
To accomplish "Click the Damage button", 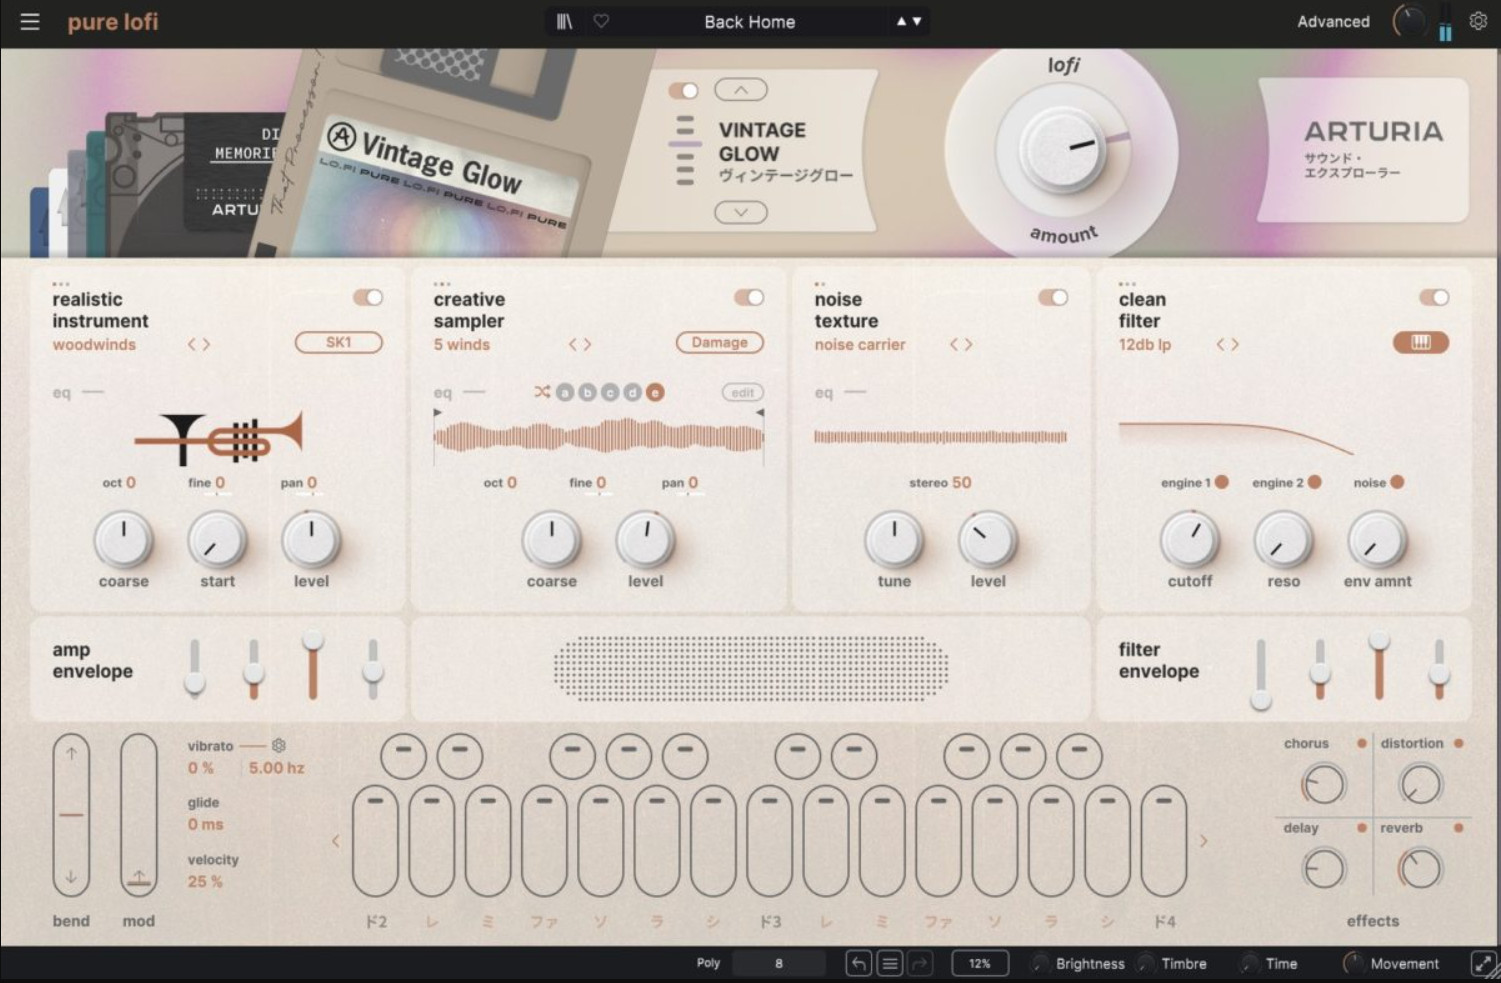I will pyautogui.click(x=720, y=343).
